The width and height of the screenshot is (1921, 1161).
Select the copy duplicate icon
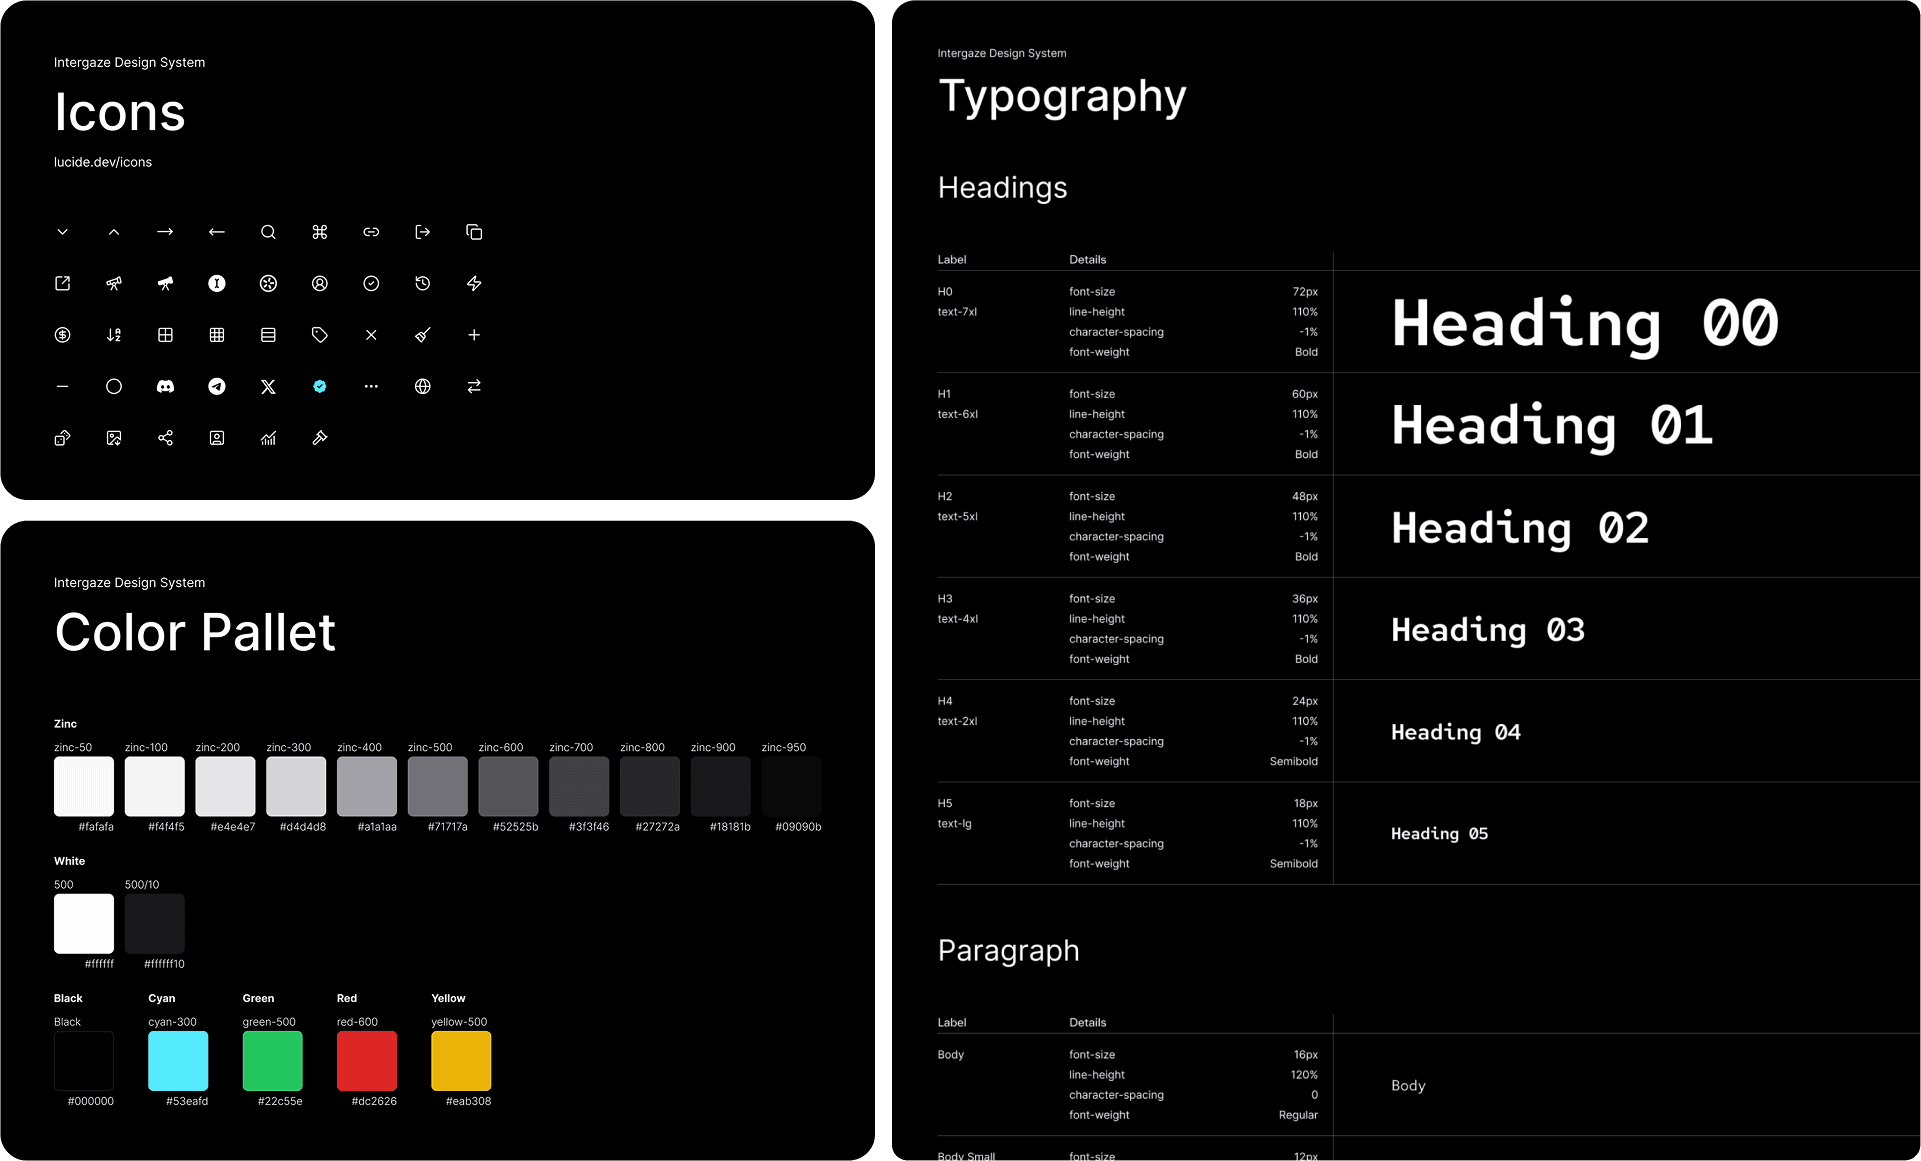474,232
